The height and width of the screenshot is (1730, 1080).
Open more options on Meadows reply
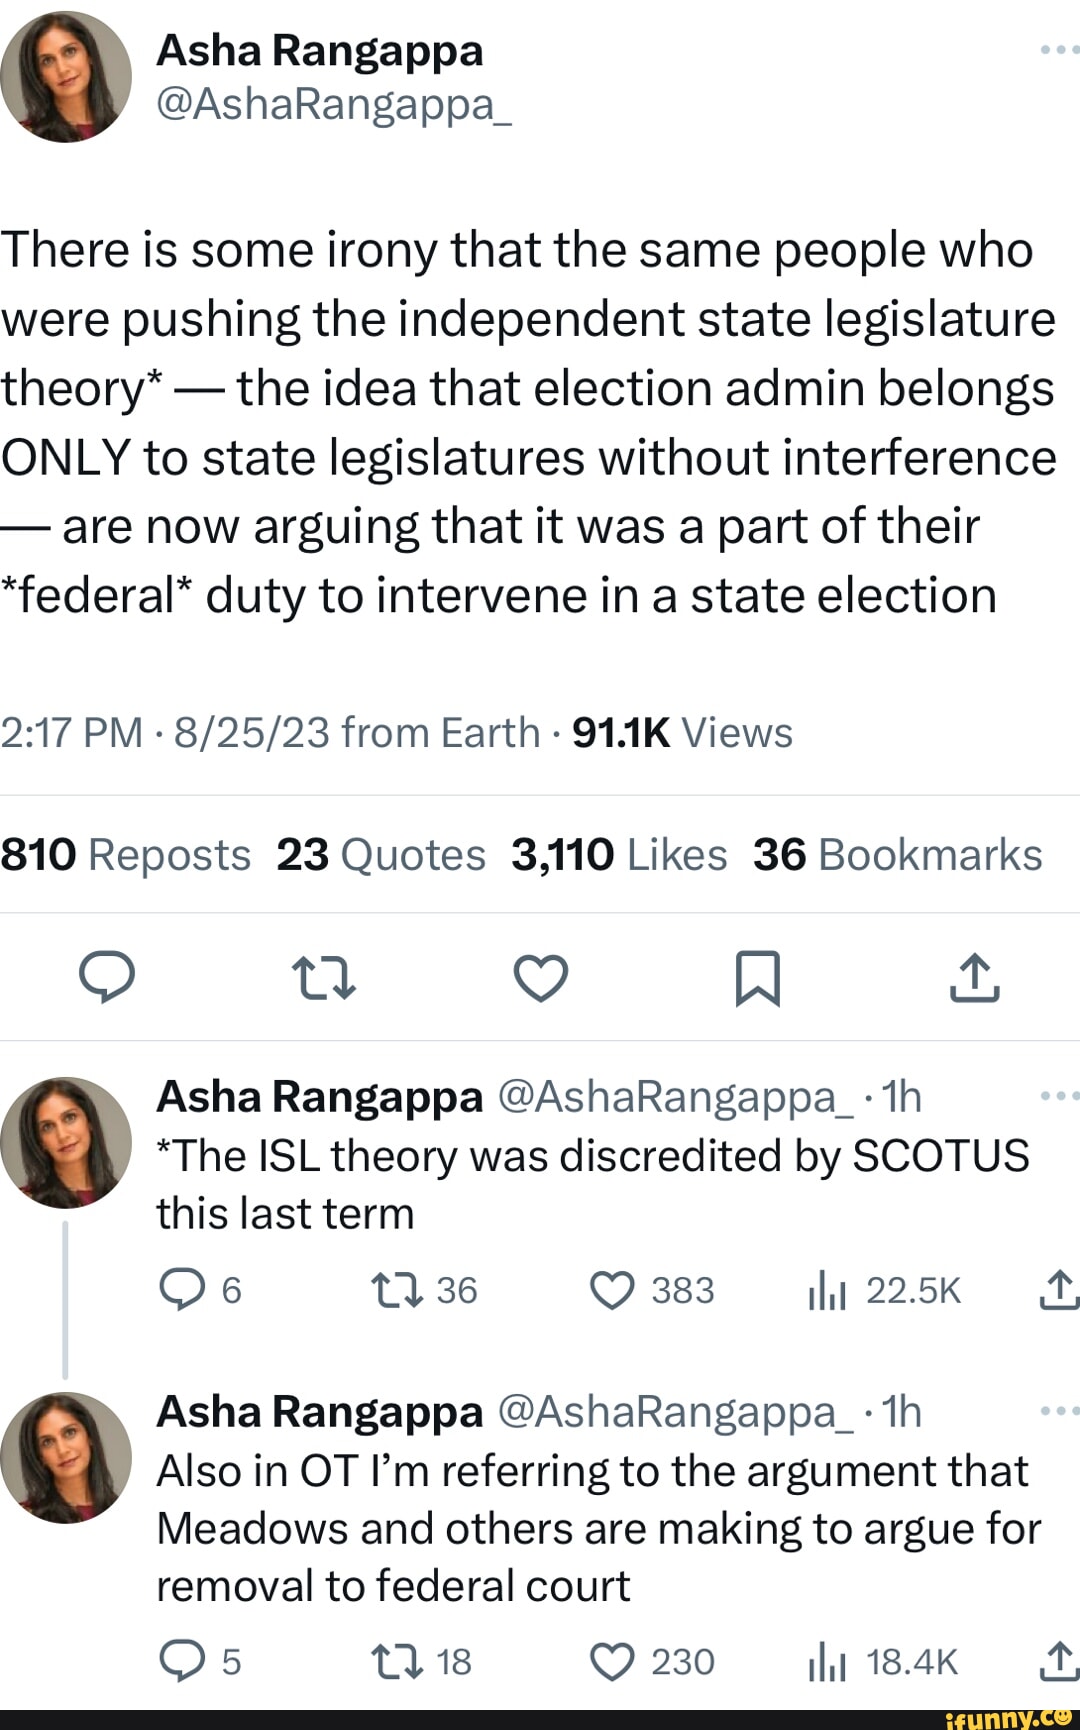coord(1058,1411)
